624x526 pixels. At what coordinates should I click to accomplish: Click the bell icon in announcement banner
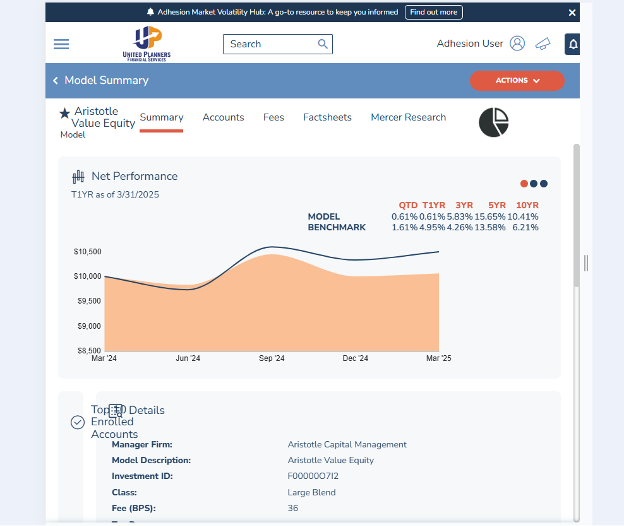tap(150, 12)
